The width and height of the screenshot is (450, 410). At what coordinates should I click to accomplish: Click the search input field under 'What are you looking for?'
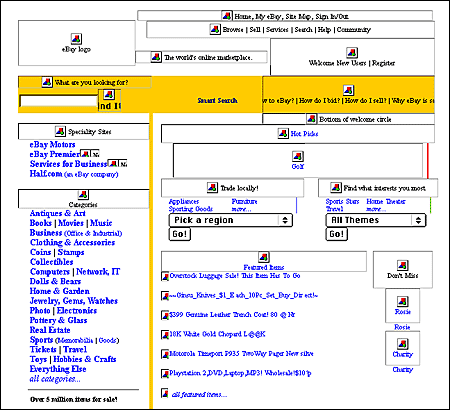[59, 101]
